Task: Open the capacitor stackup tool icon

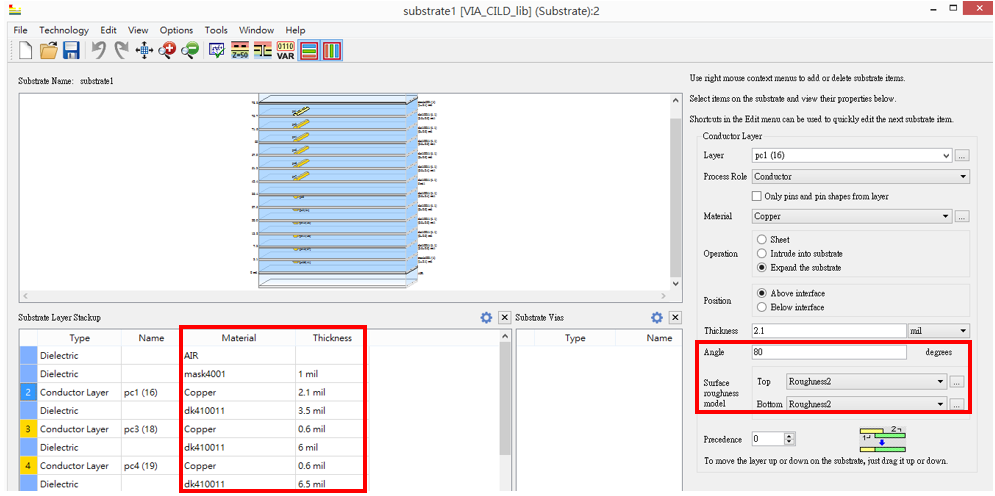Action: point(262,51)
